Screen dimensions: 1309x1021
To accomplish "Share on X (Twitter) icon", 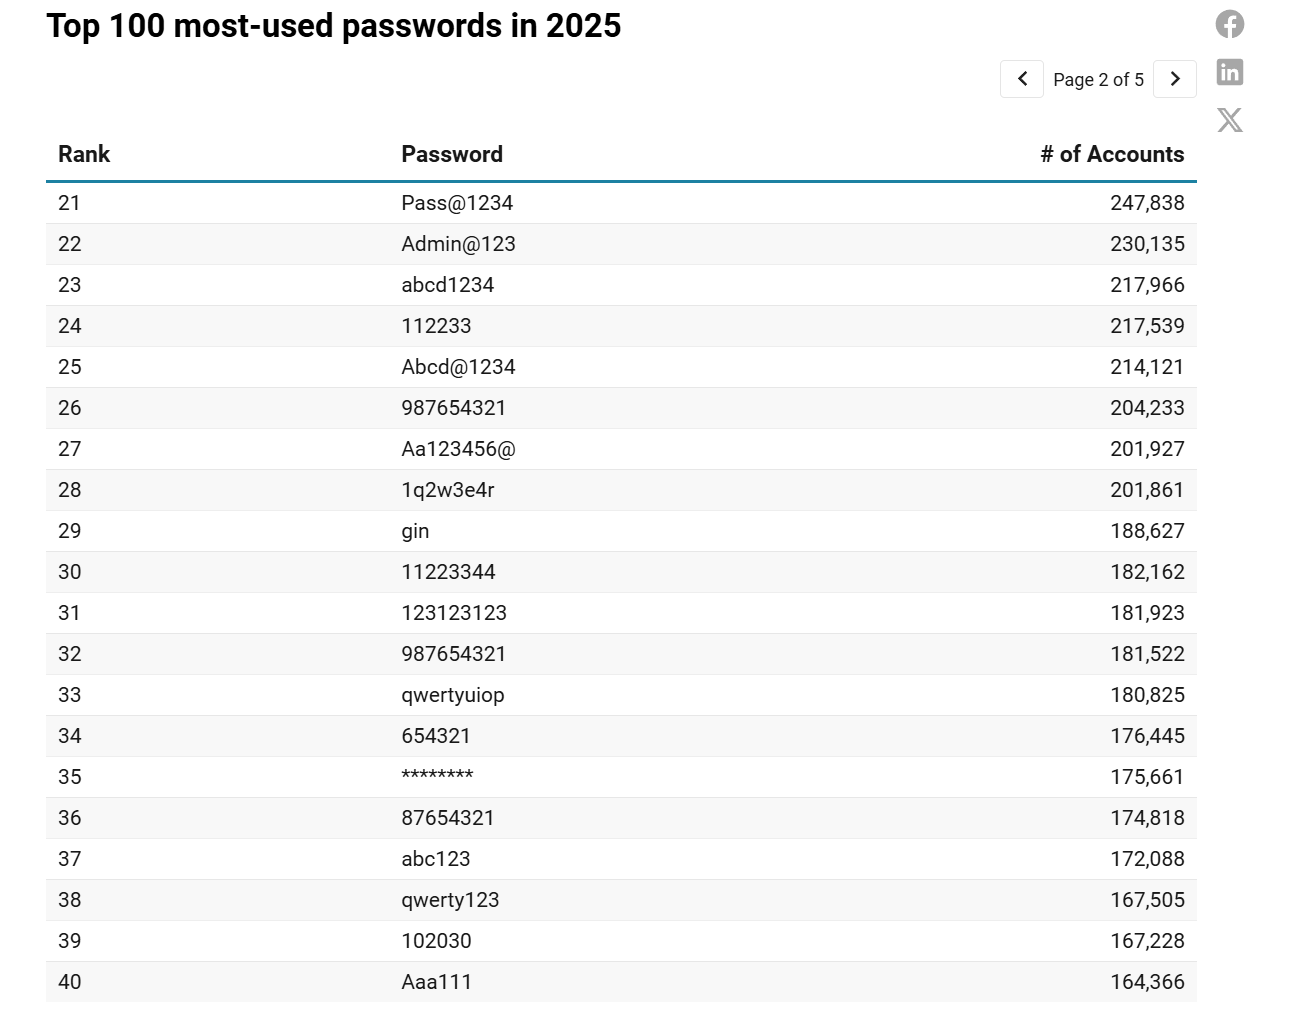I will [1229, 120].
